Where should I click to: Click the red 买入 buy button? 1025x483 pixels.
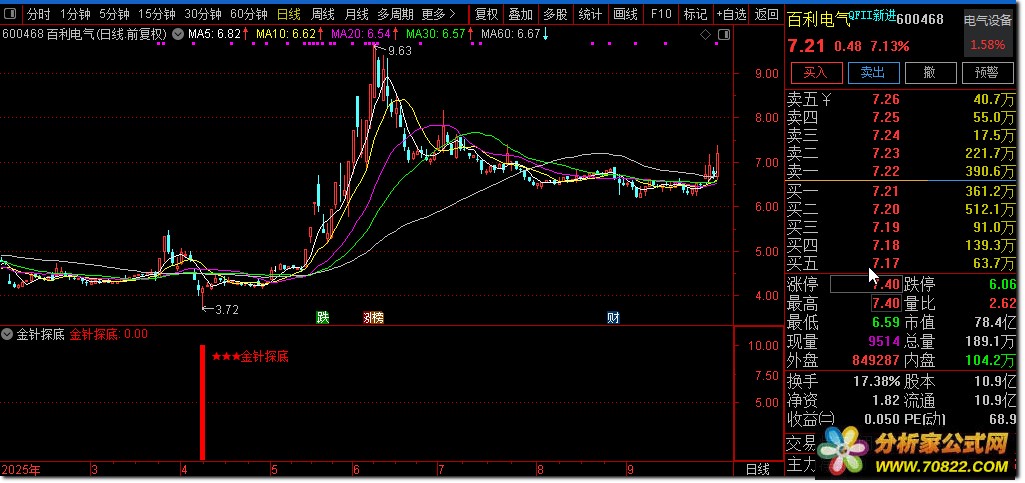815,73
